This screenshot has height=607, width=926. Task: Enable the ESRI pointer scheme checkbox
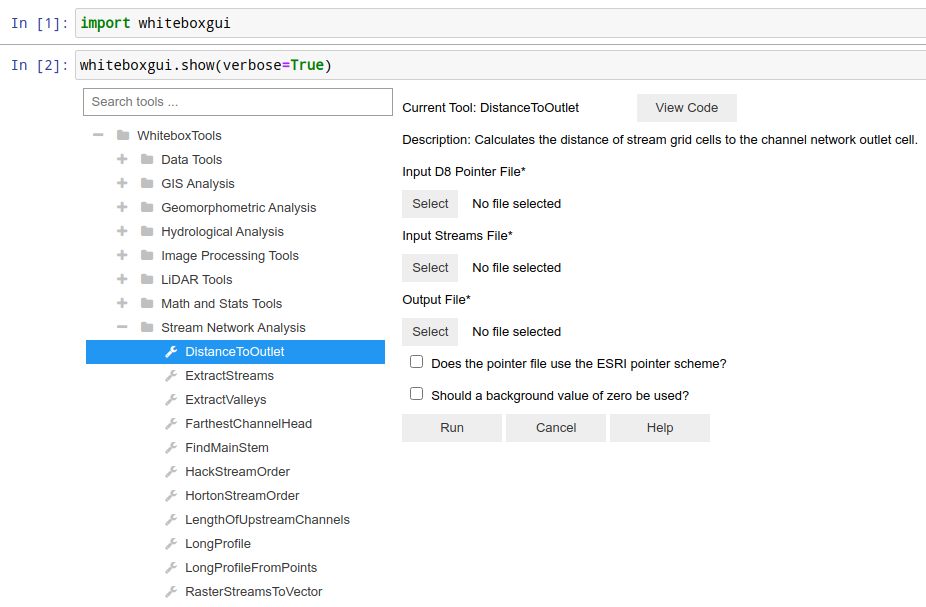click(417, 362)
